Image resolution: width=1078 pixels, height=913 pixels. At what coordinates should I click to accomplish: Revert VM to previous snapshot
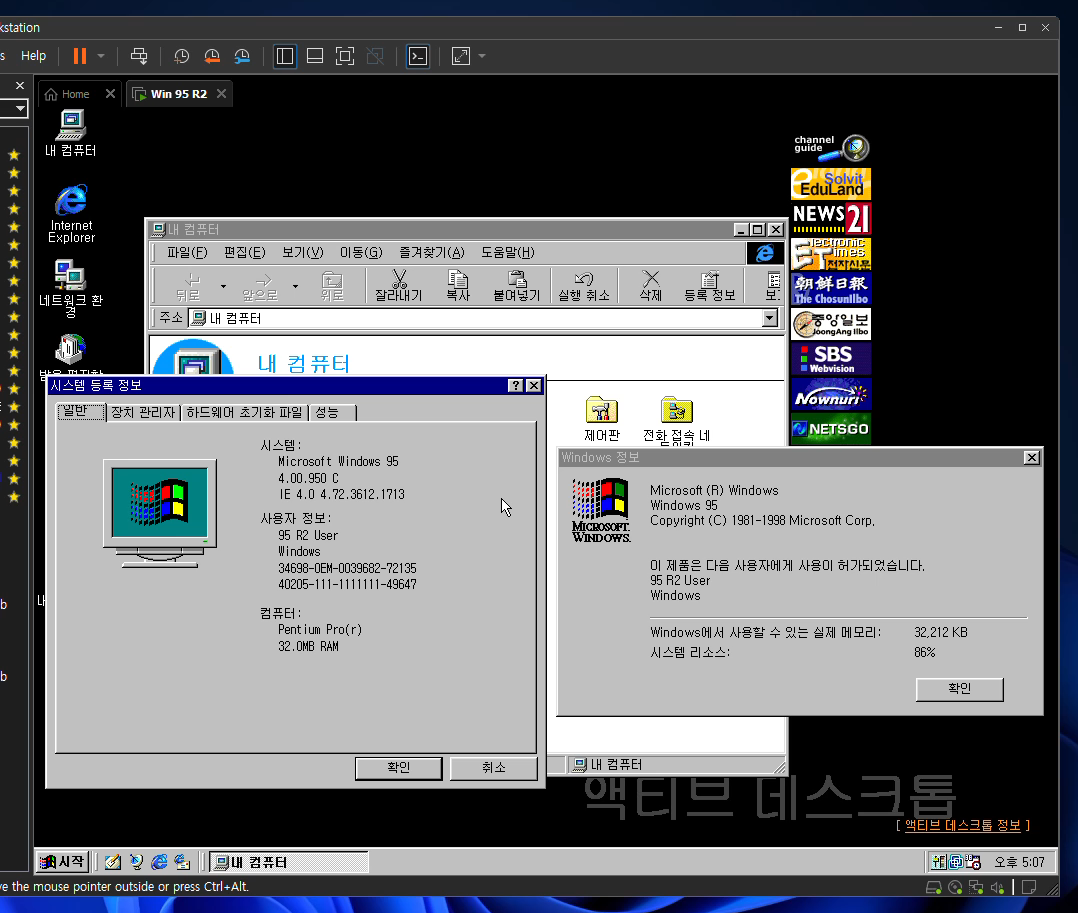coord(212,56)
